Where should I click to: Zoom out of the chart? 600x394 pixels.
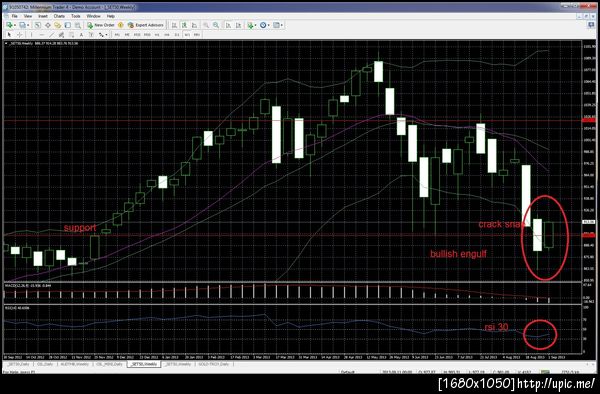pyautogui.click(x=216, y=25)
